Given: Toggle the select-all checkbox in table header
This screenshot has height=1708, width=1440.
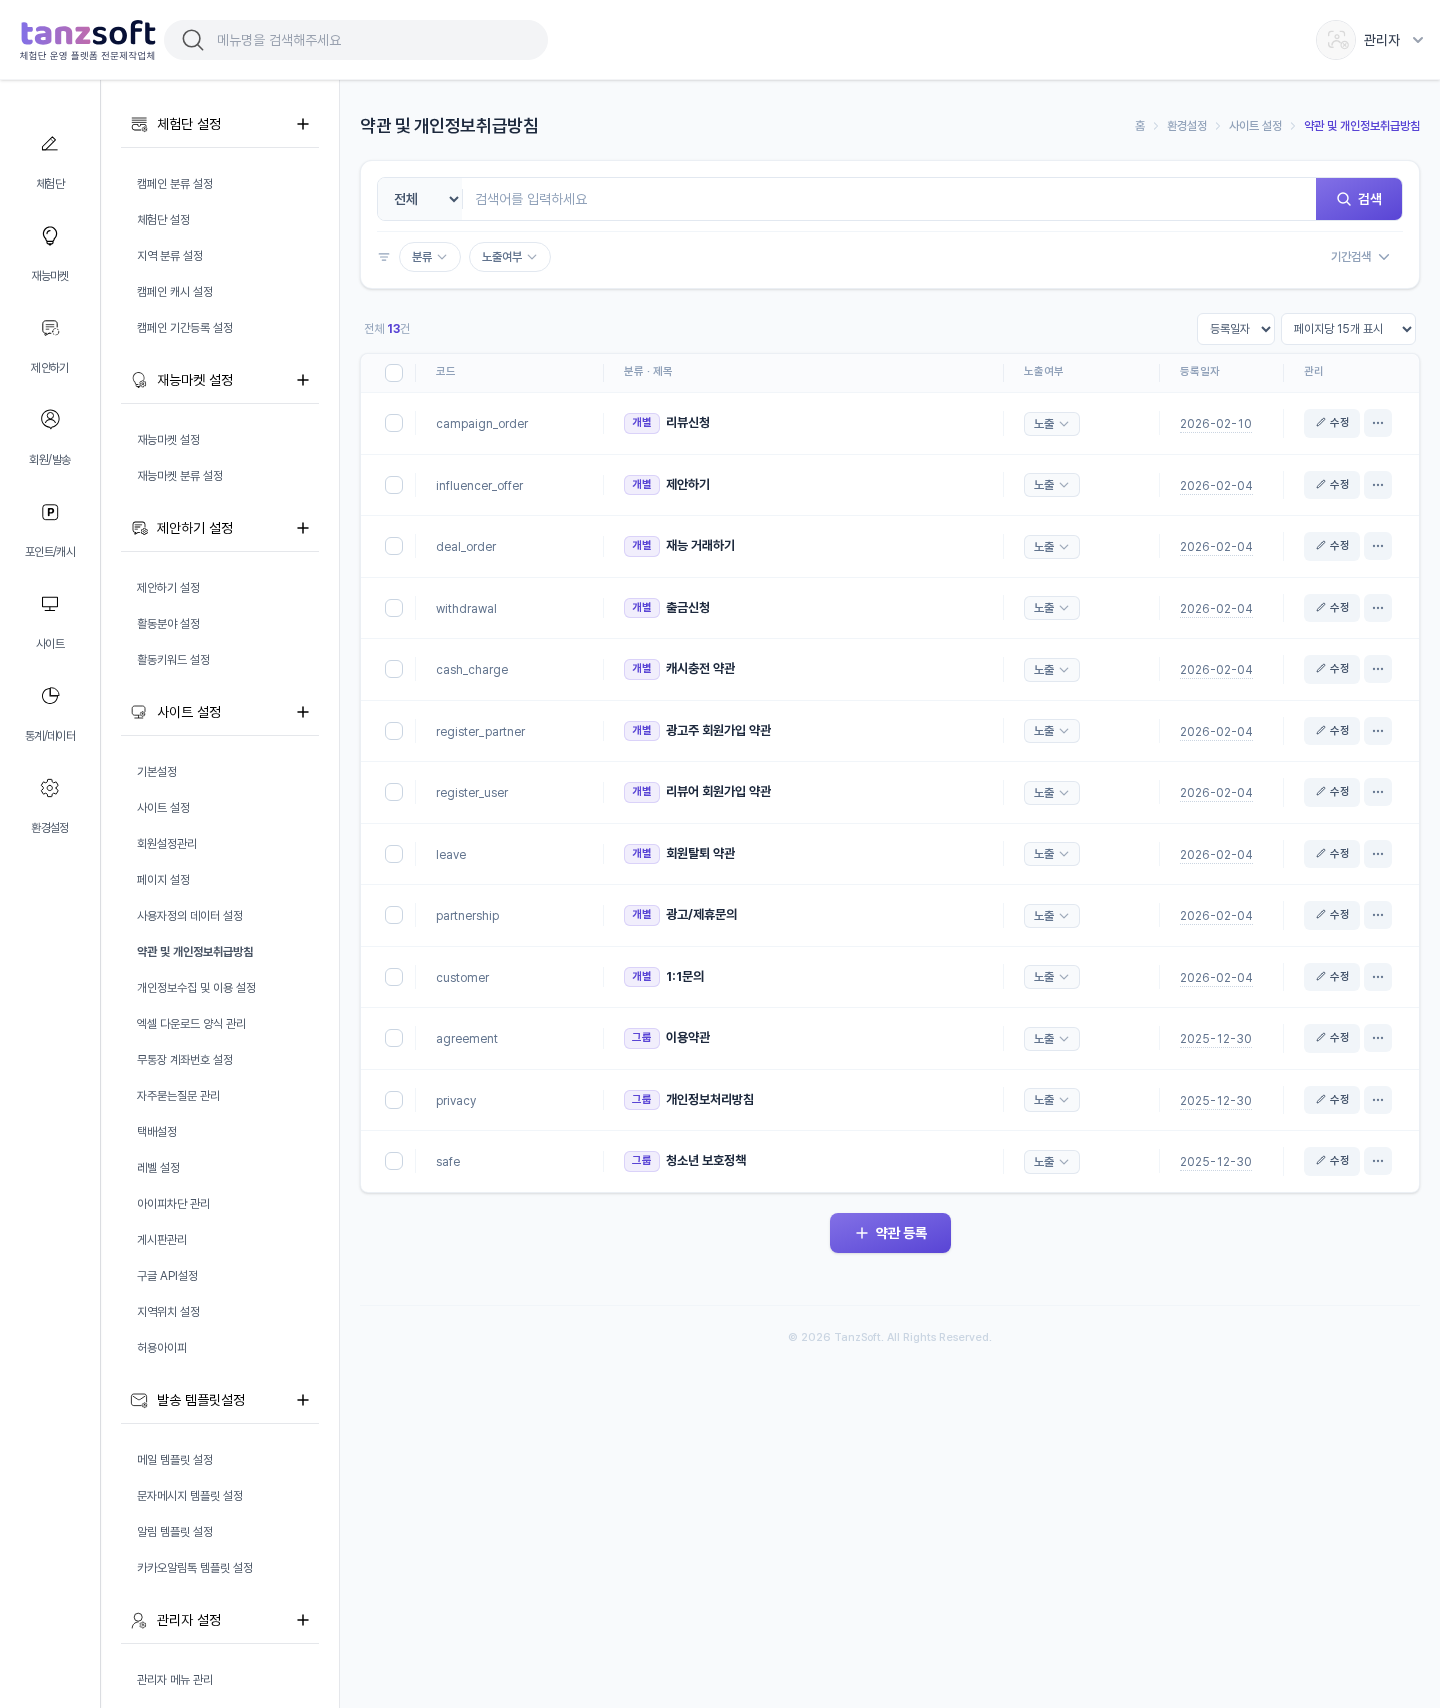Looking at the screenshot, I should (394, 372).
